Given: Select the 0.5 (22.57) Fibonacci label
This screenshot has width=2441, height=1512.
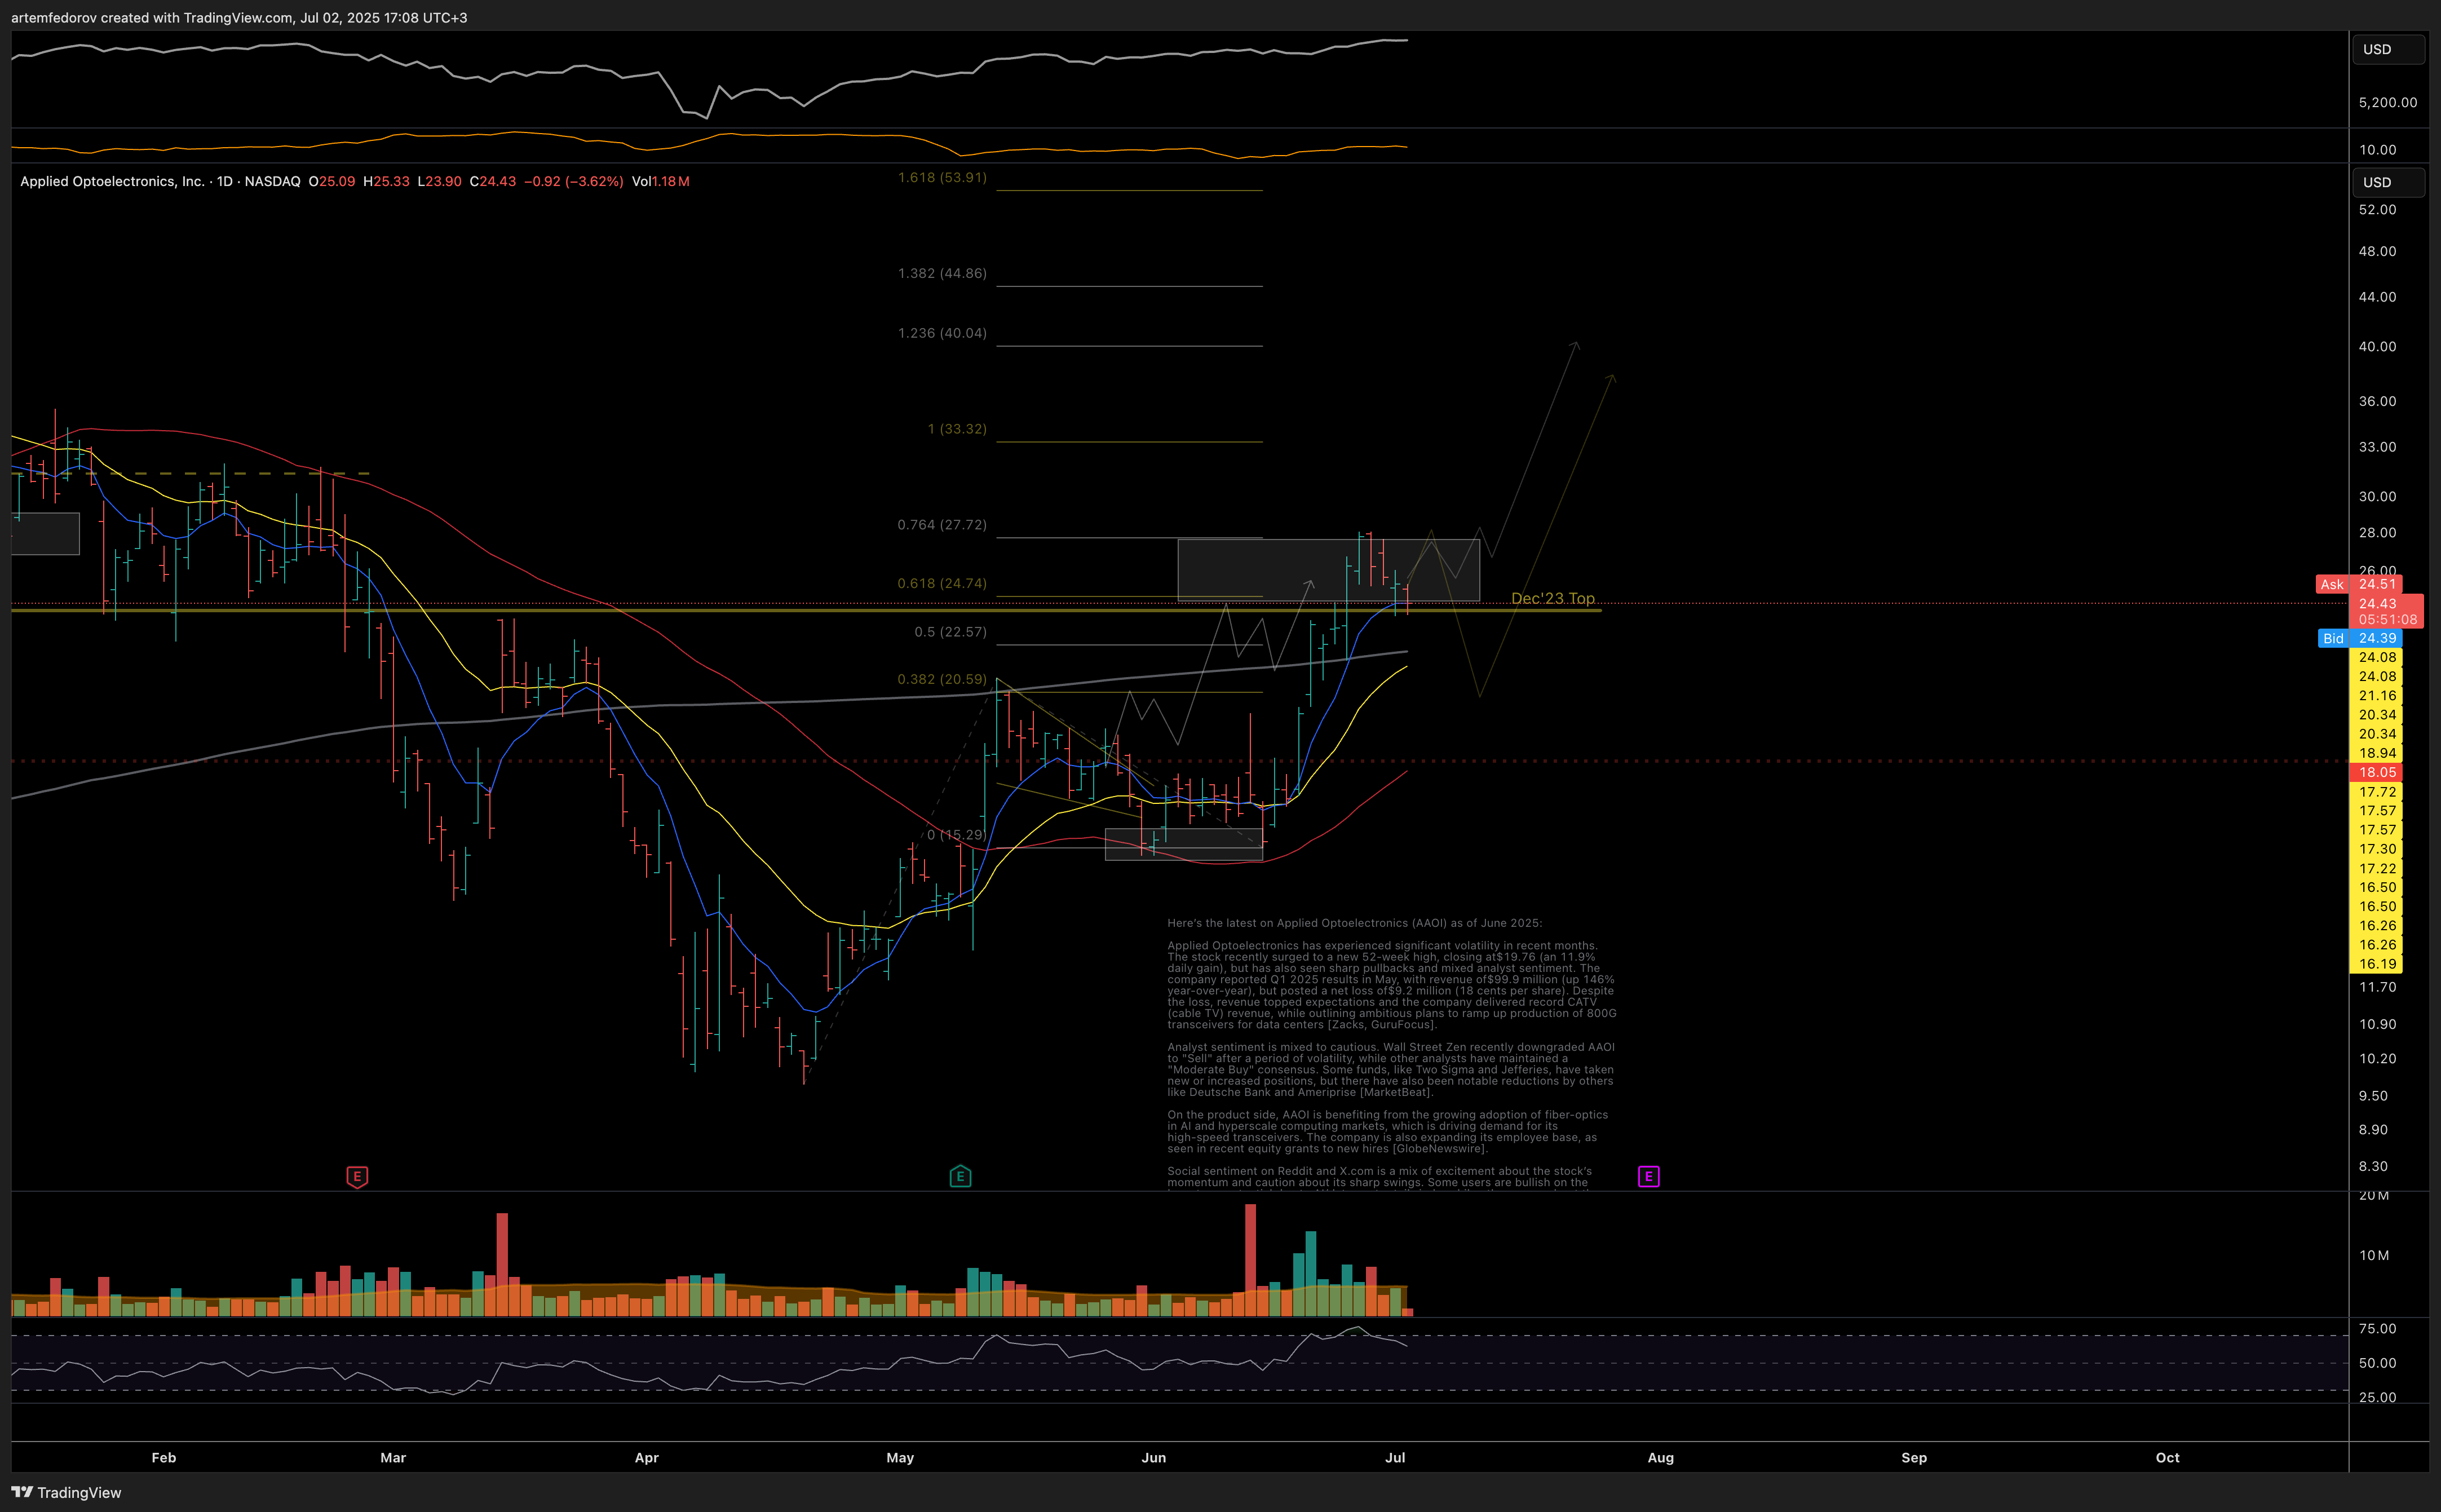Looking at the screenshot, I should [x=950, y=632].
